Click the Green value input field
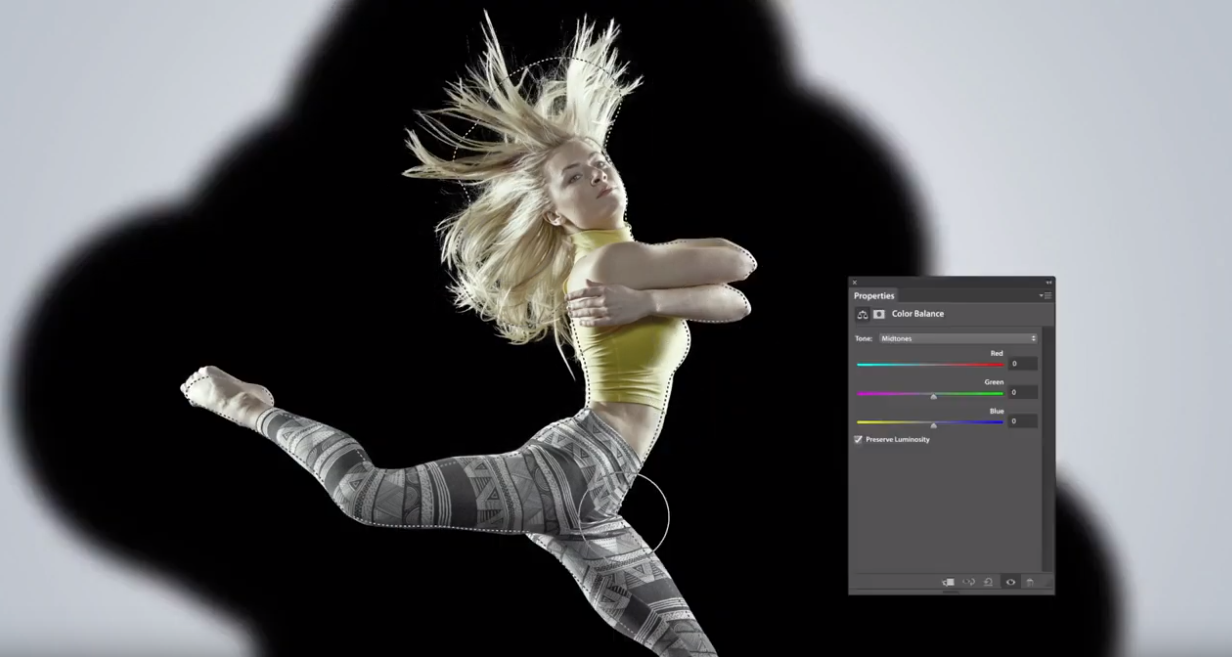 (1022, 392)
